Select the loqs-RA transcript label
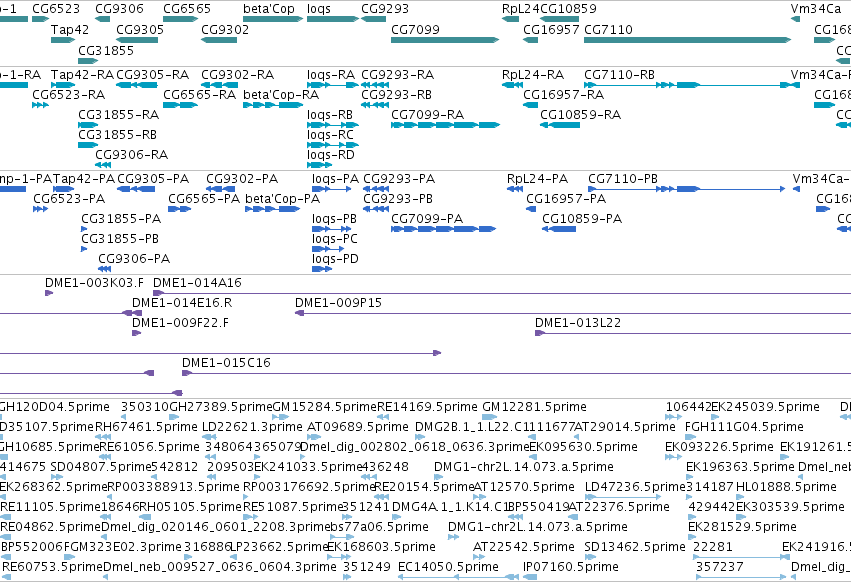Screen dimensions: 851x582 coord(331,74)
